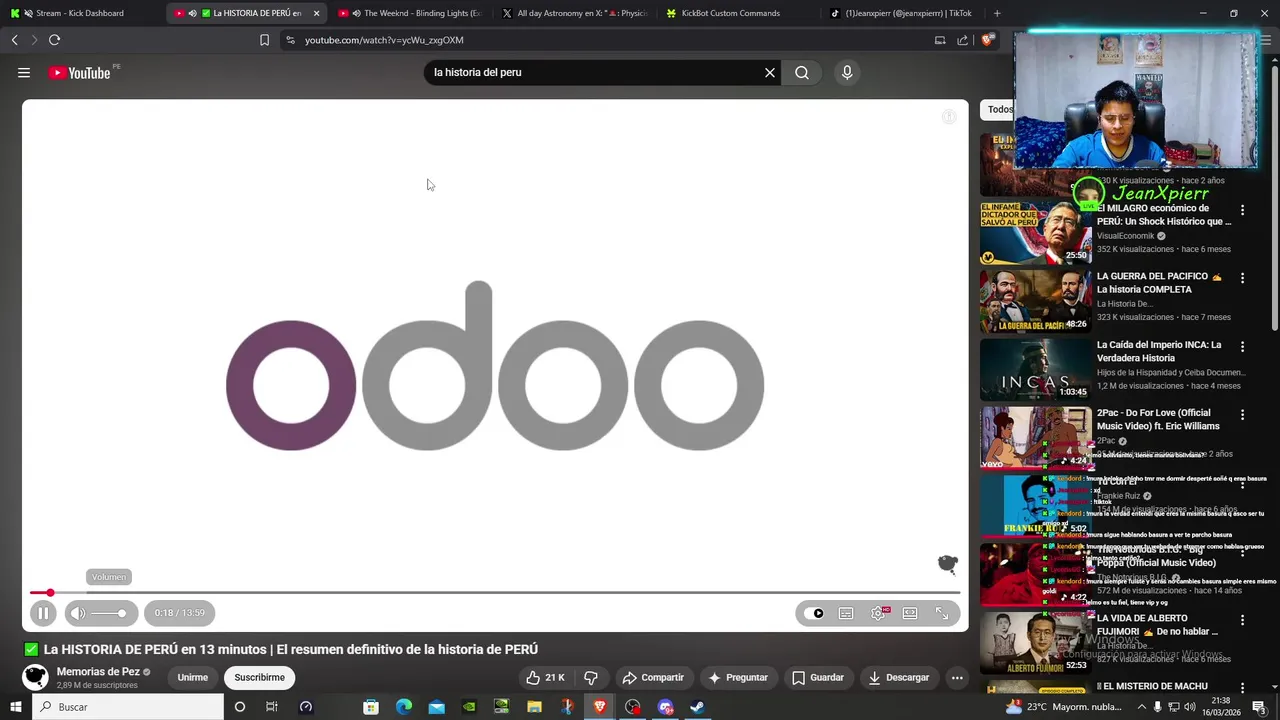The image size is (1280, 720).
Task: Start voice search with the microphone icon
Action: coord(847,72)
